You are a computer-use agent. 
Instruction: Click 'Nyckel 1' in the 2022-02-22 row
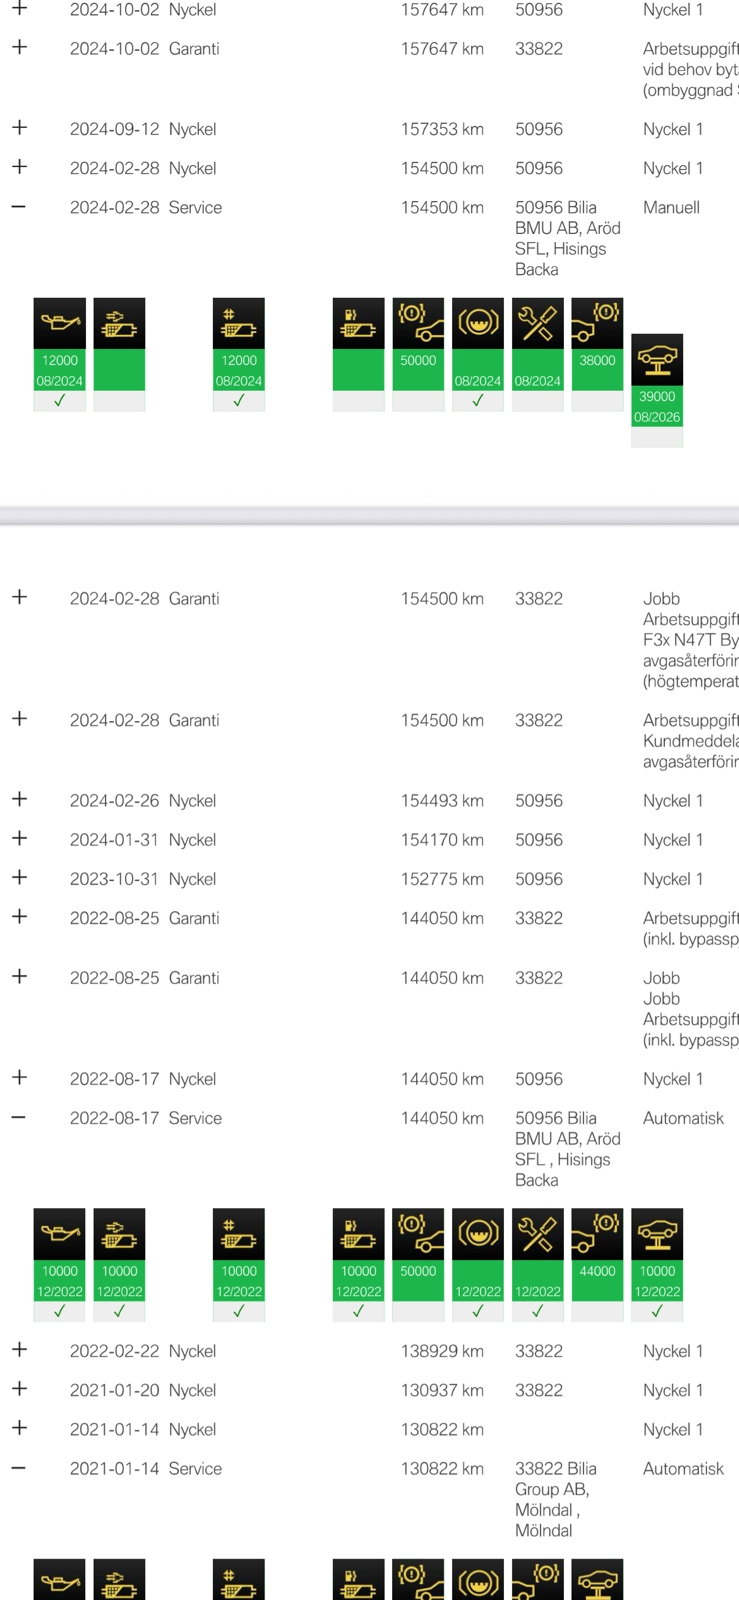(x=673, y=1351)
